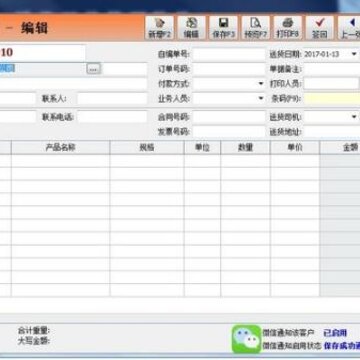
Task: Expand the 送货司机 driver dropdown
Action: [354, 117]
